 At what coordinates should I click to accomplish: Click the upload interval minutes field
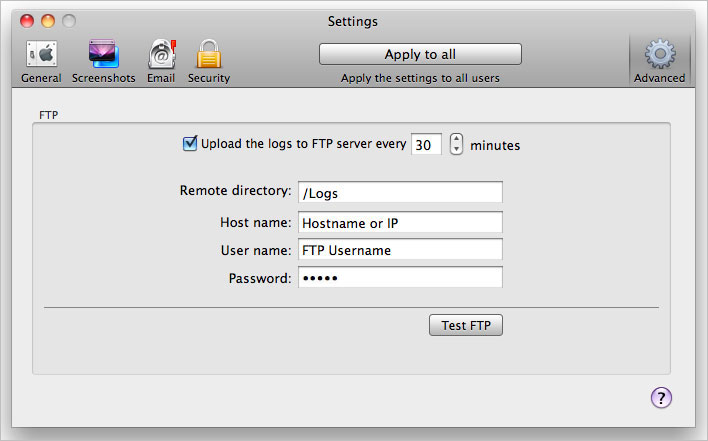tap(426, 144)
